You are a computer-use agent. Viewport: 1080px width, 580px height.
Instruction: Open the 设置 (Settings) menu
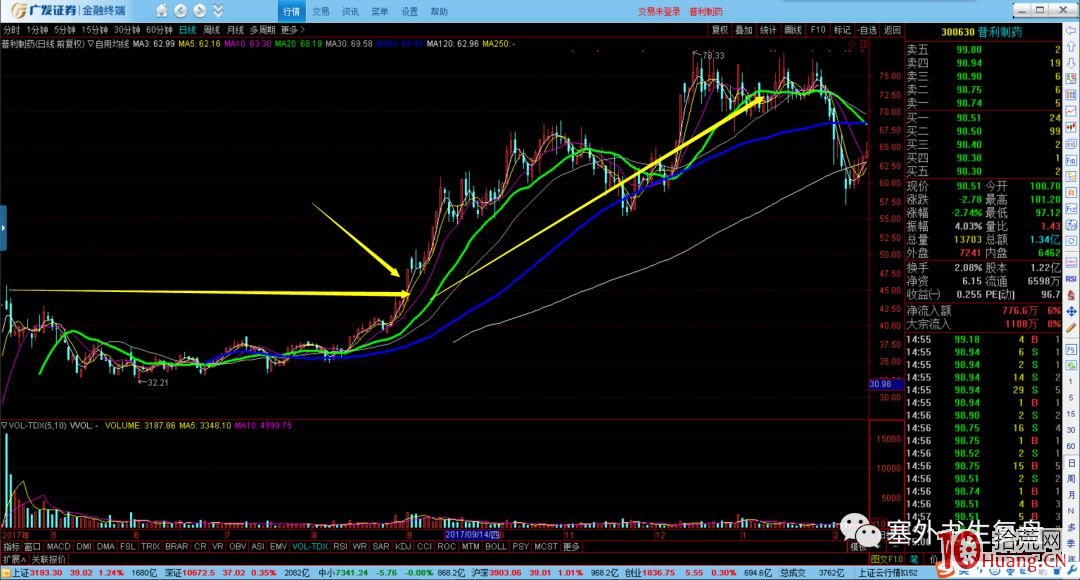point(410,11)
